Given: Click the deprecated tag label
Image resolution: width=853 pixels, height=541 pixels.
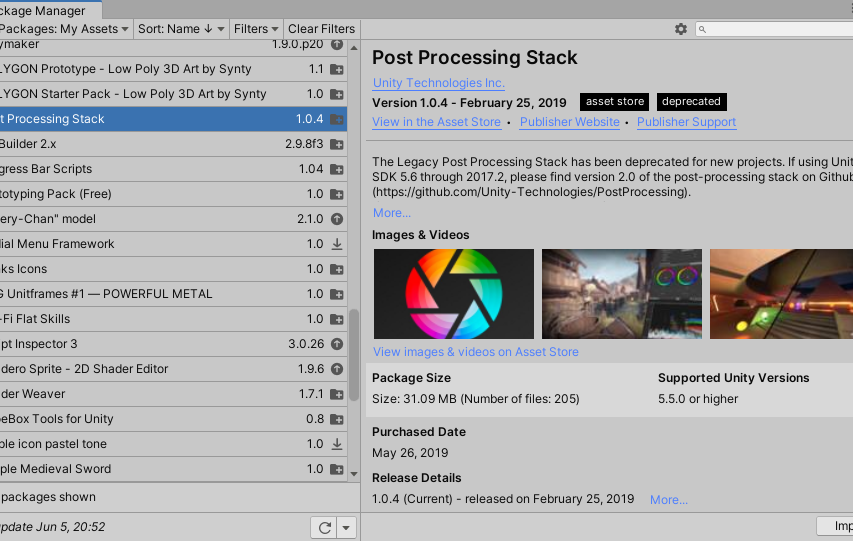Looking at the screenshot, I should [691, 102].
